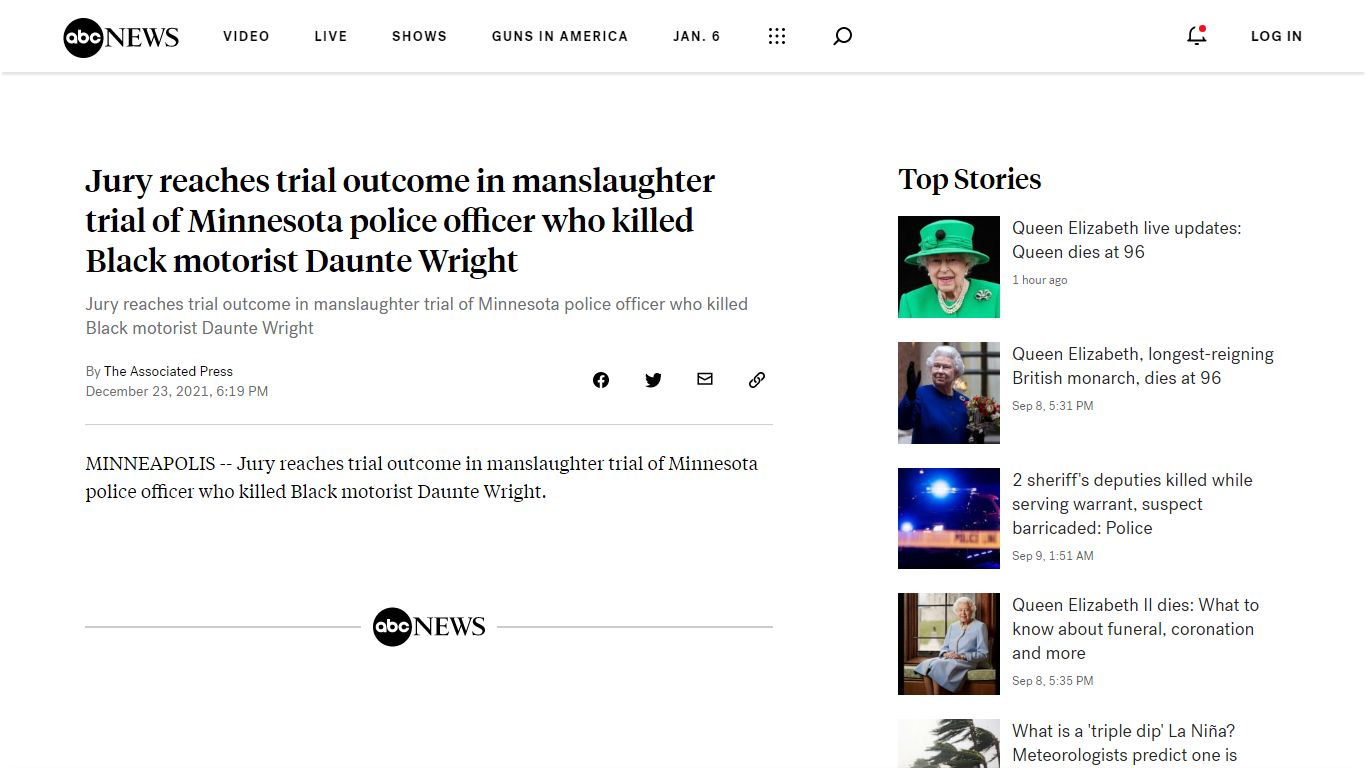
Task: Open the more sections grid icon
Action: point(777,36)
